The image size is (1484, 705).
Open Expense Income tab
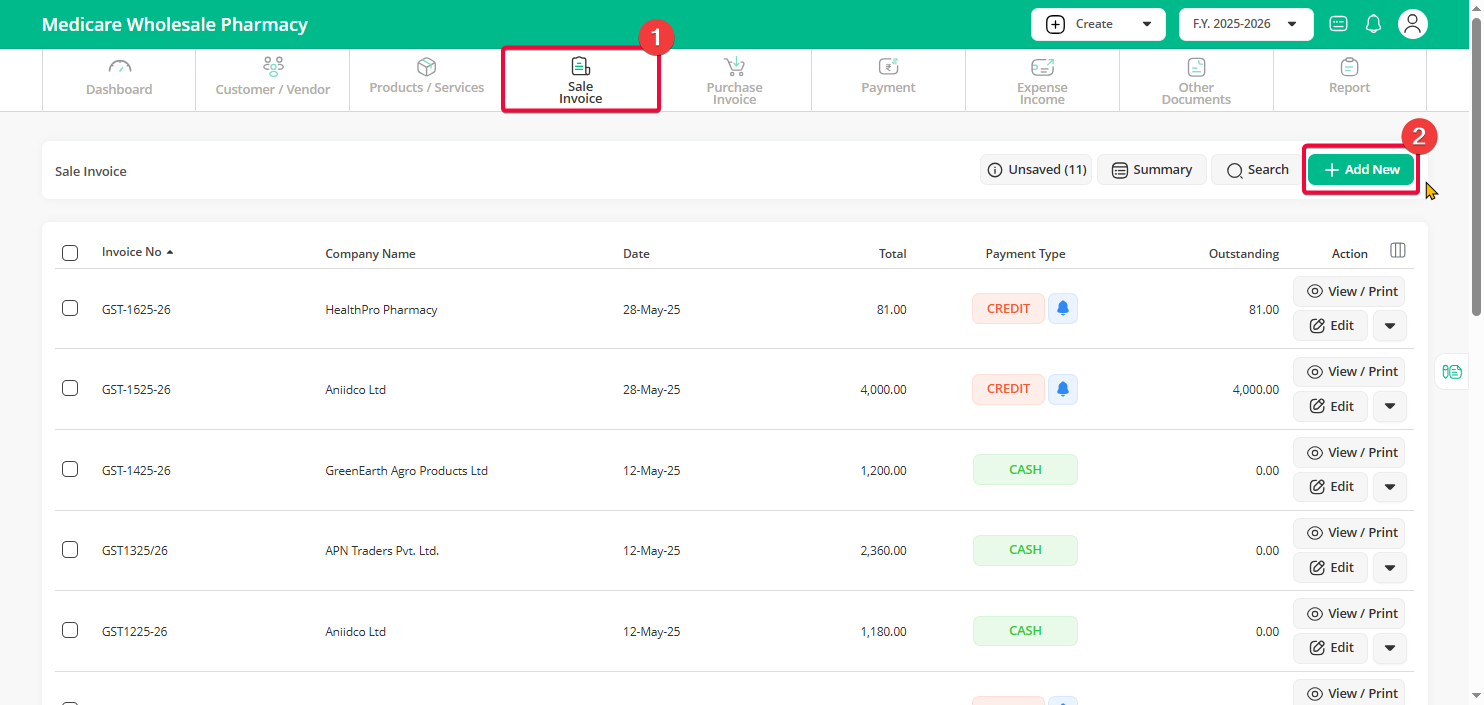[1042, 81]
